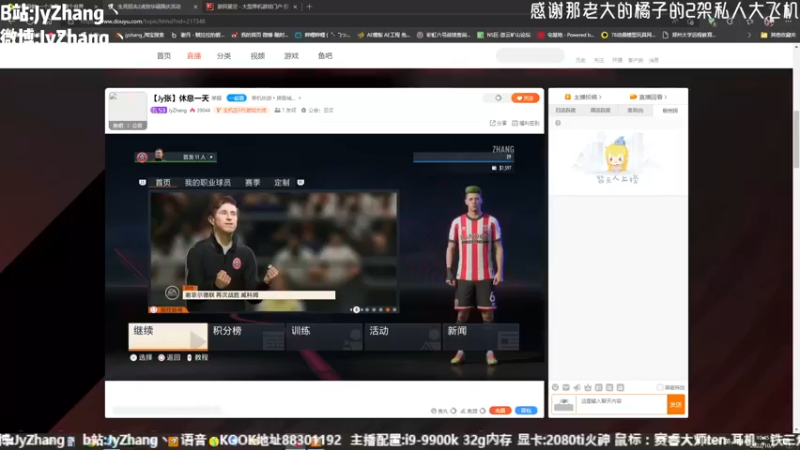Switch to third tab in chat panel

click(x=635, y=110)
